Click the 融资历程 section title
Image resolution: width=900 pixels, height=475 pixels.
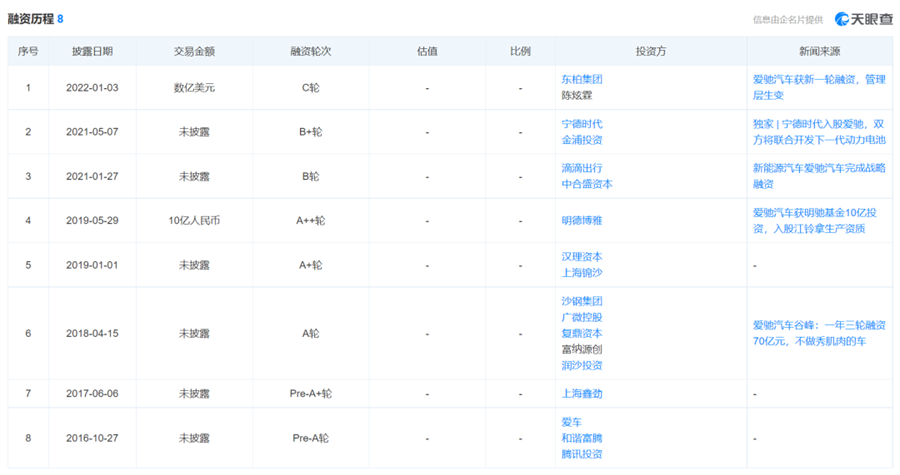click(30, 19)
